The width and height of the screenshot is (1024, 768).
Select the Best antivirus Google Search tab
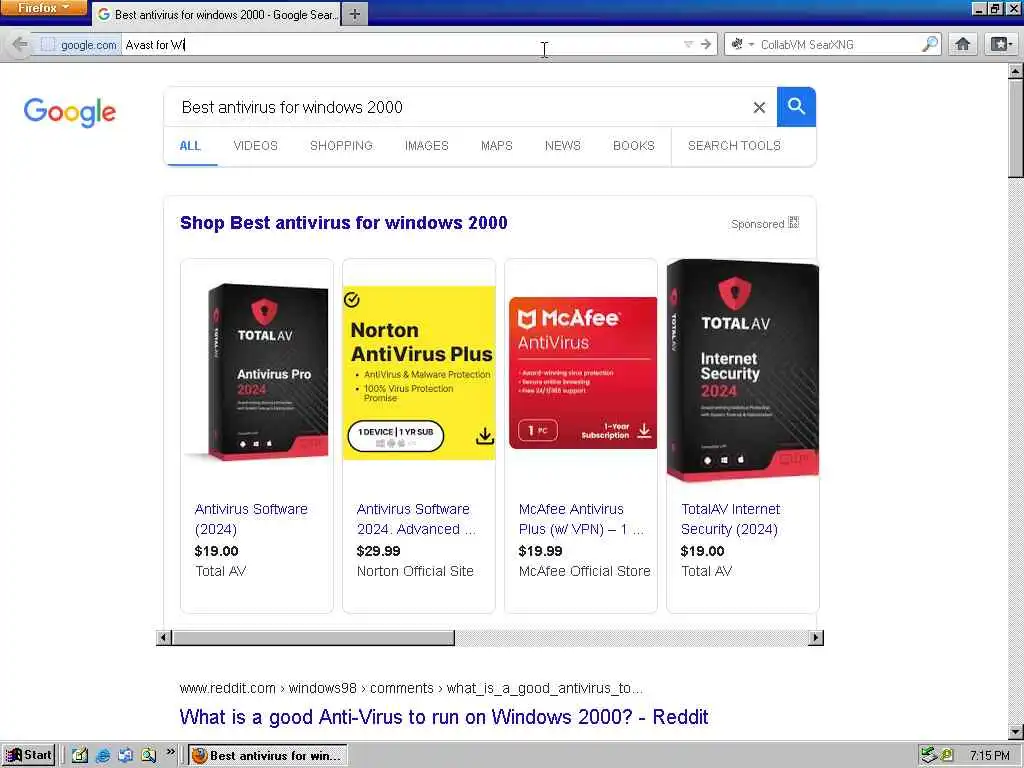217,14
